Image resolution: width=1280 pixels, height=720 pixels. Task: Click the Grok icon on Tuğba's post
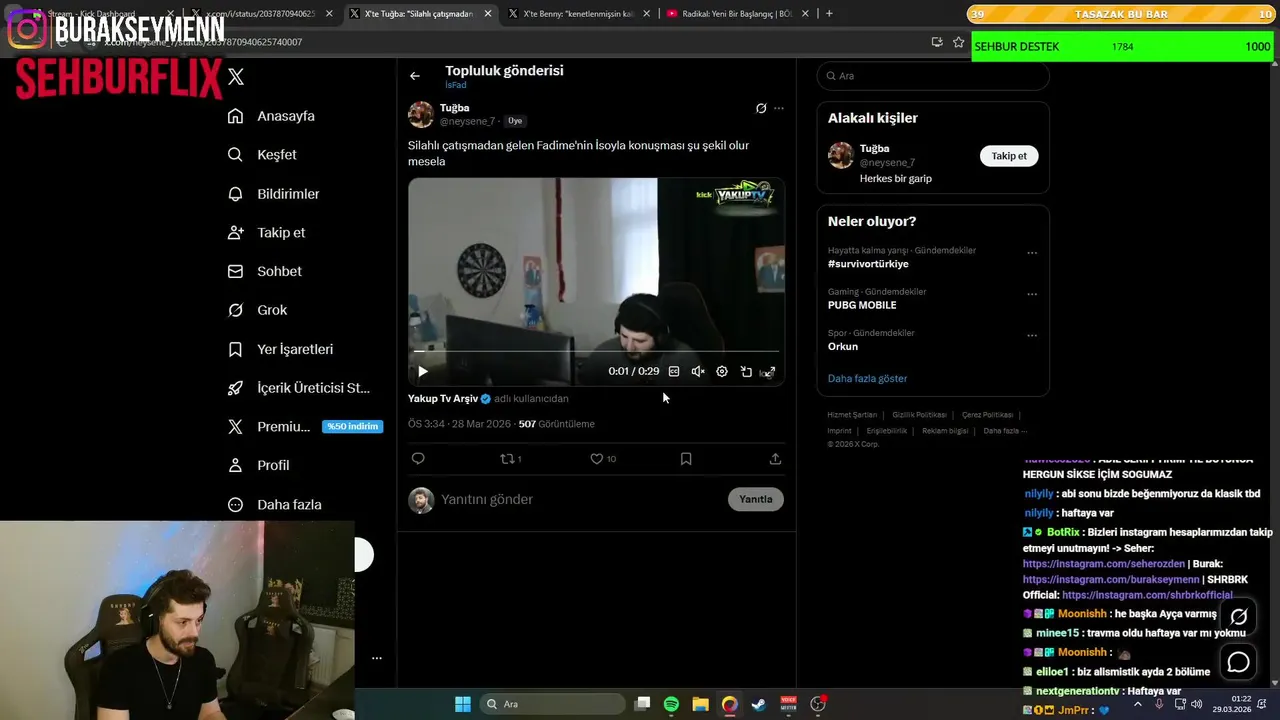click(x=761, y=108)
